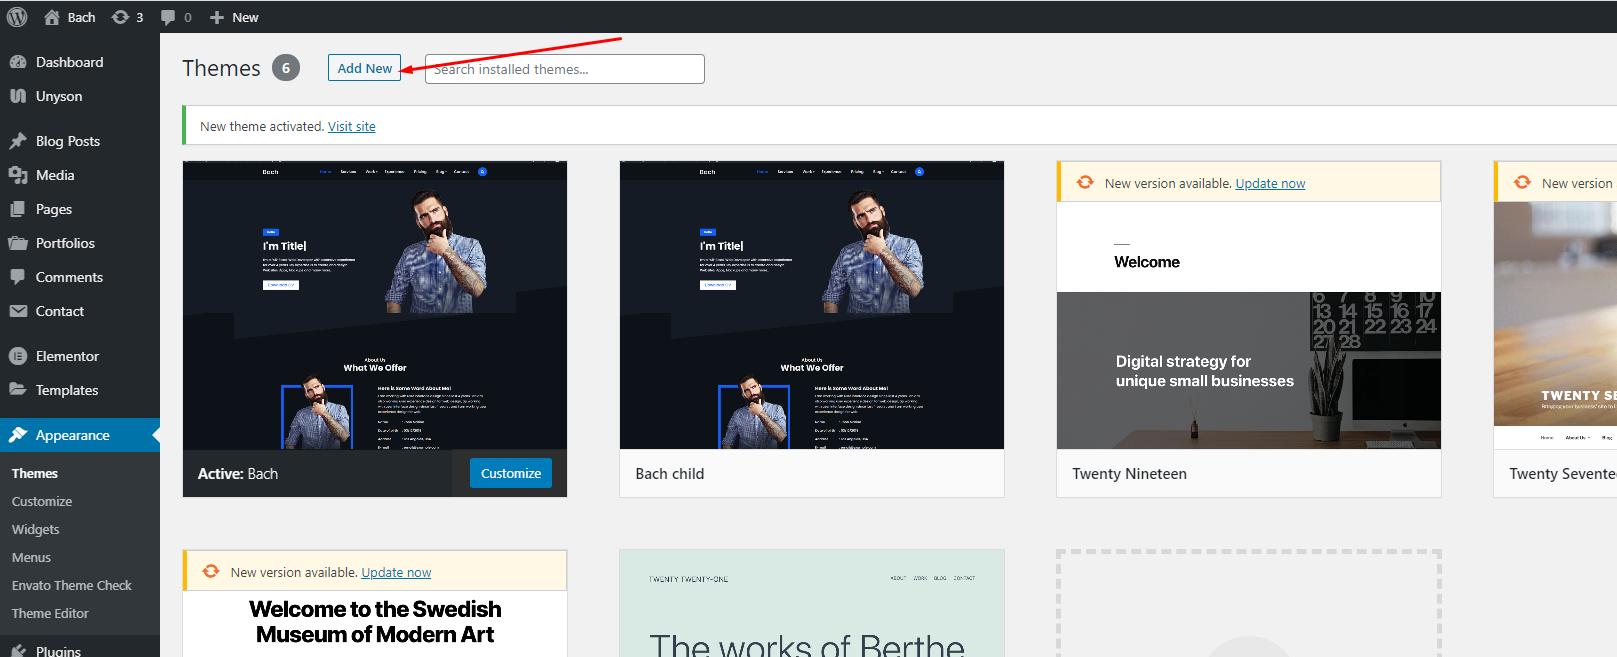Click update icon above Swedish Museum theme
The image size is (1617, 657).
click(211, 571)
